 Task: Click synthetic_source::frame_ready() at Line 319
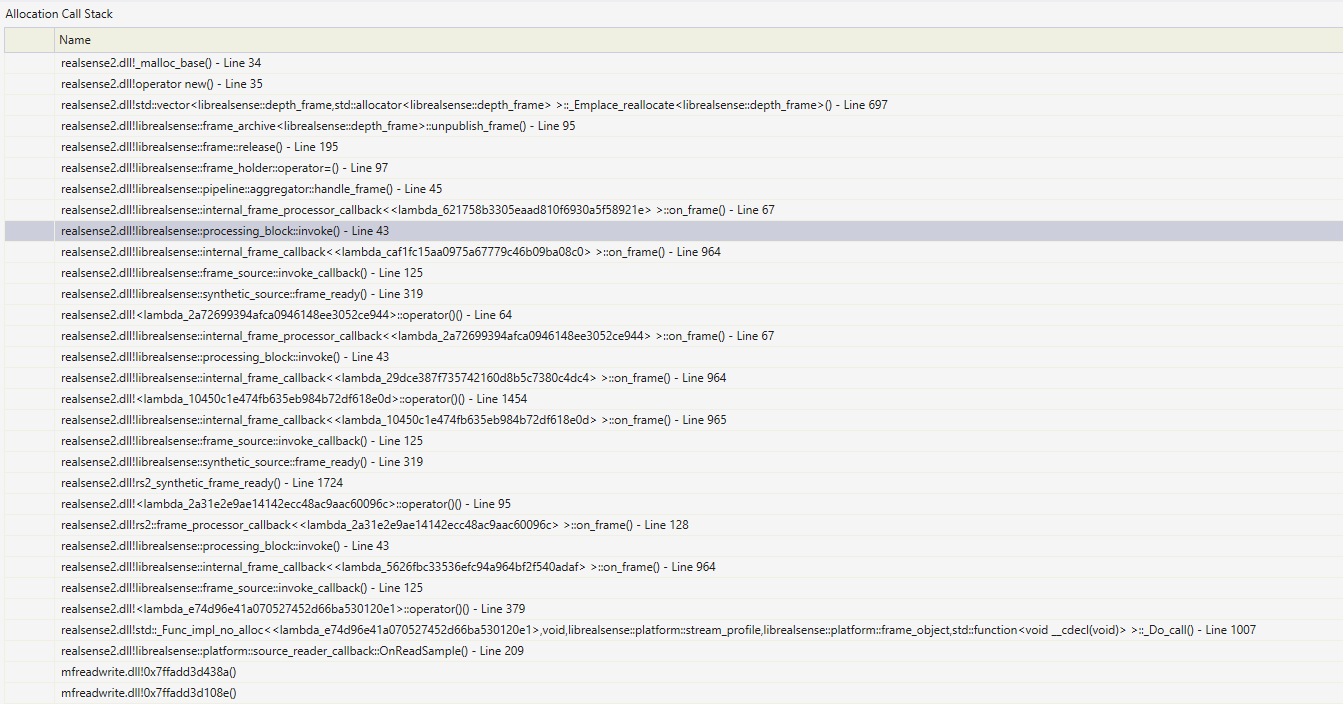click(240, 293)
